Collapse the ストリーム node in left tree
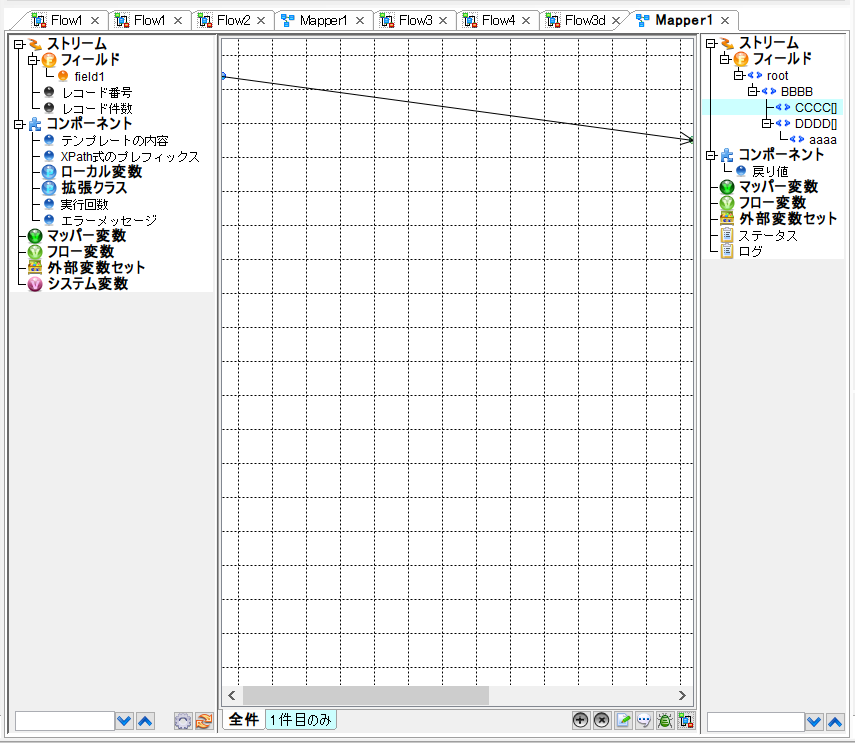855x743 pixels. [x=19, y=44]
